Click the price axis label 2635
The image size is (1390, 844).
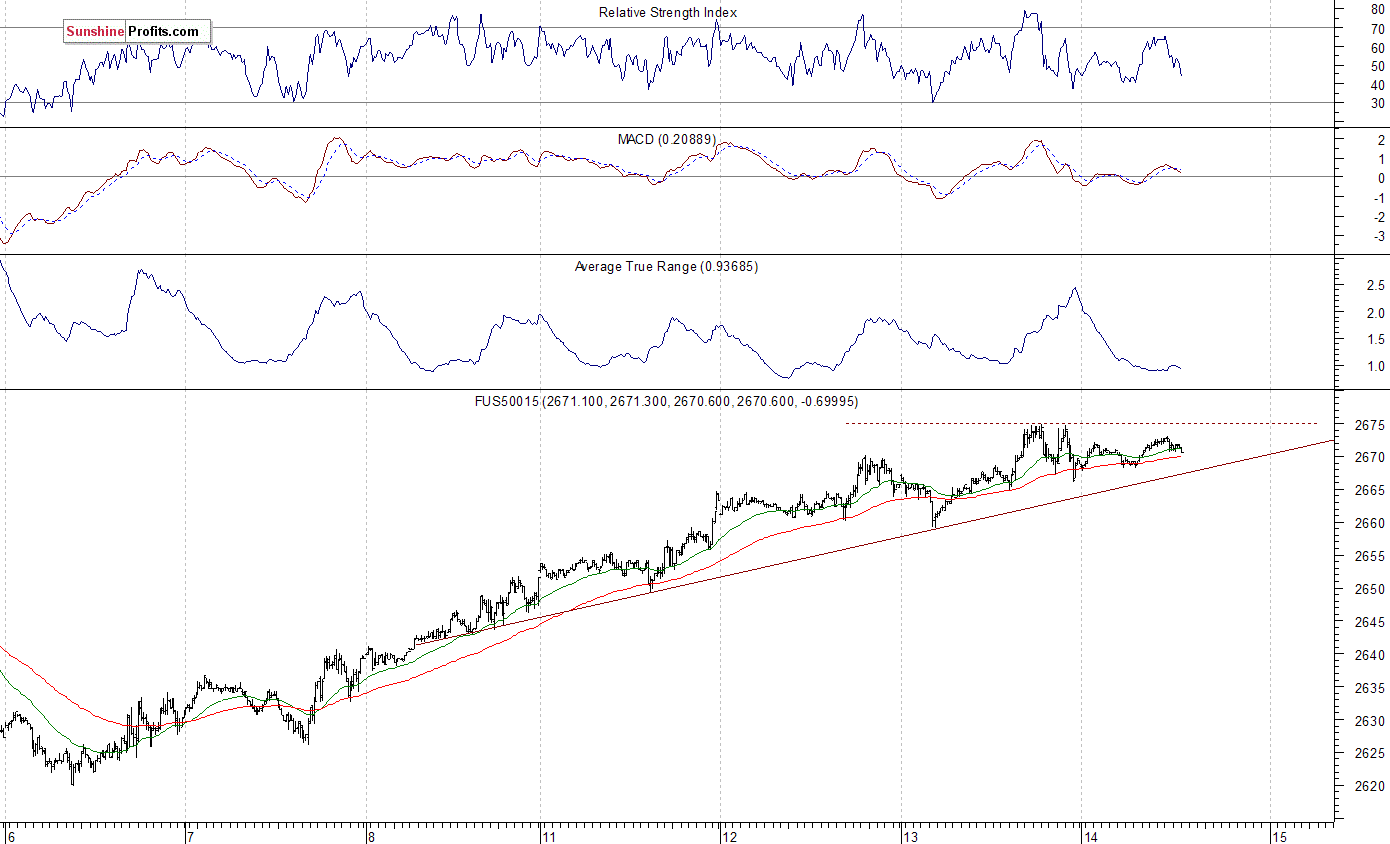(x=1370, y=689)
